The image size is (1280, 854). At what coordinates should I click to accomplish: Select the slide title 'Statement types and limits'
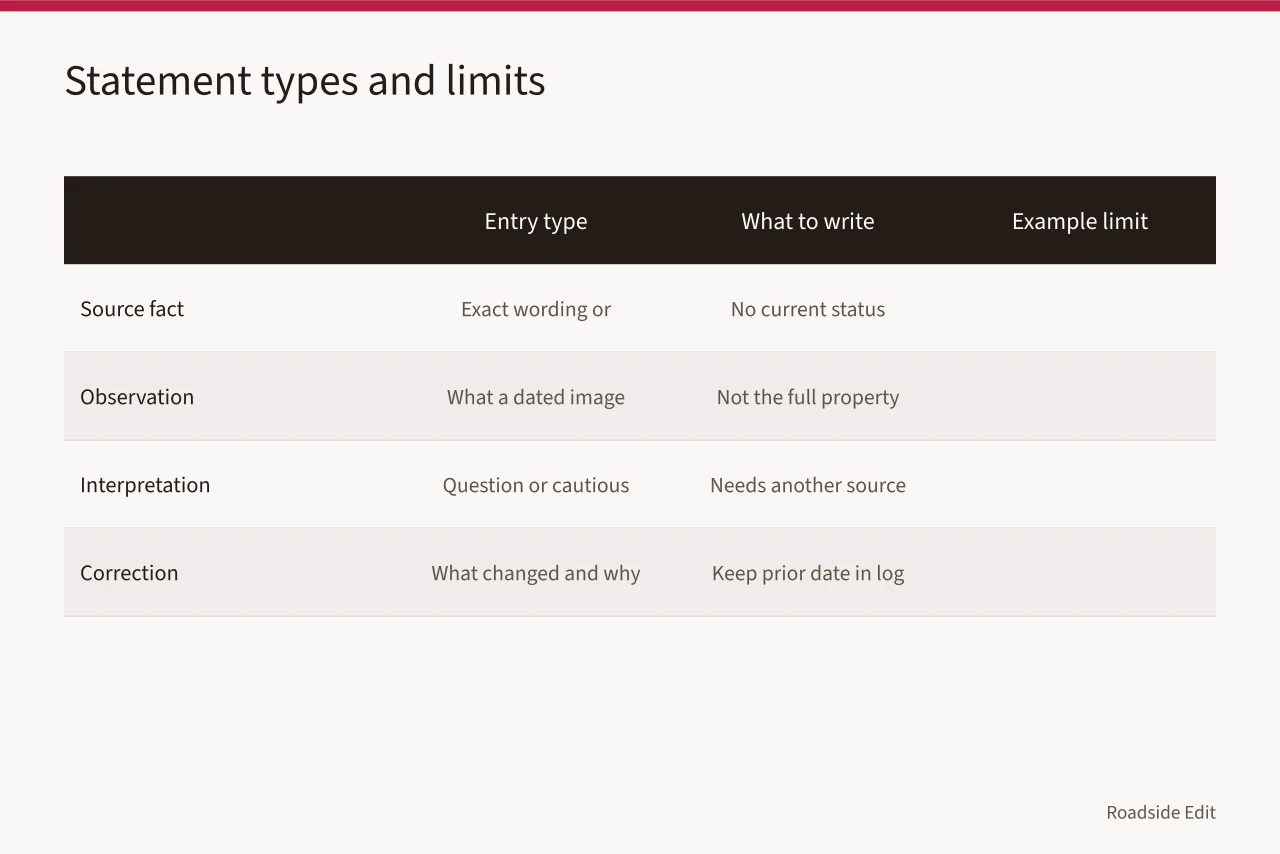pyautogui.click(x=305, y=81)
